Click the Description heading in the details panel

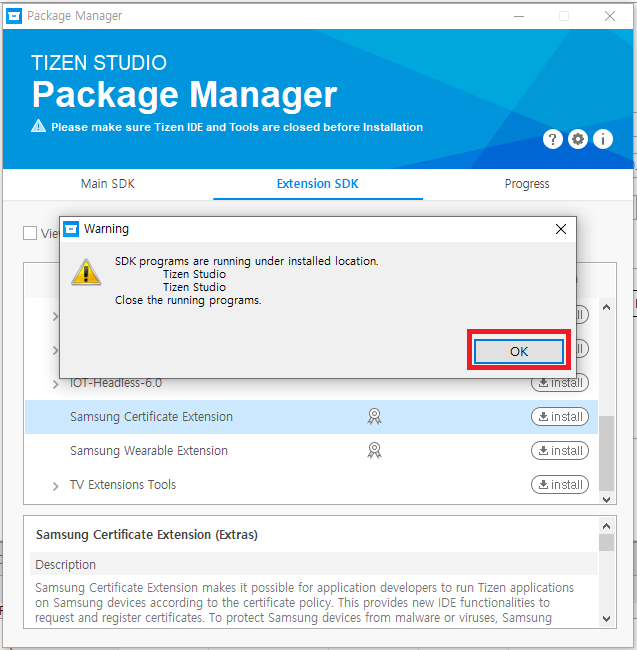pyautogui.click(x=65, y=565)
